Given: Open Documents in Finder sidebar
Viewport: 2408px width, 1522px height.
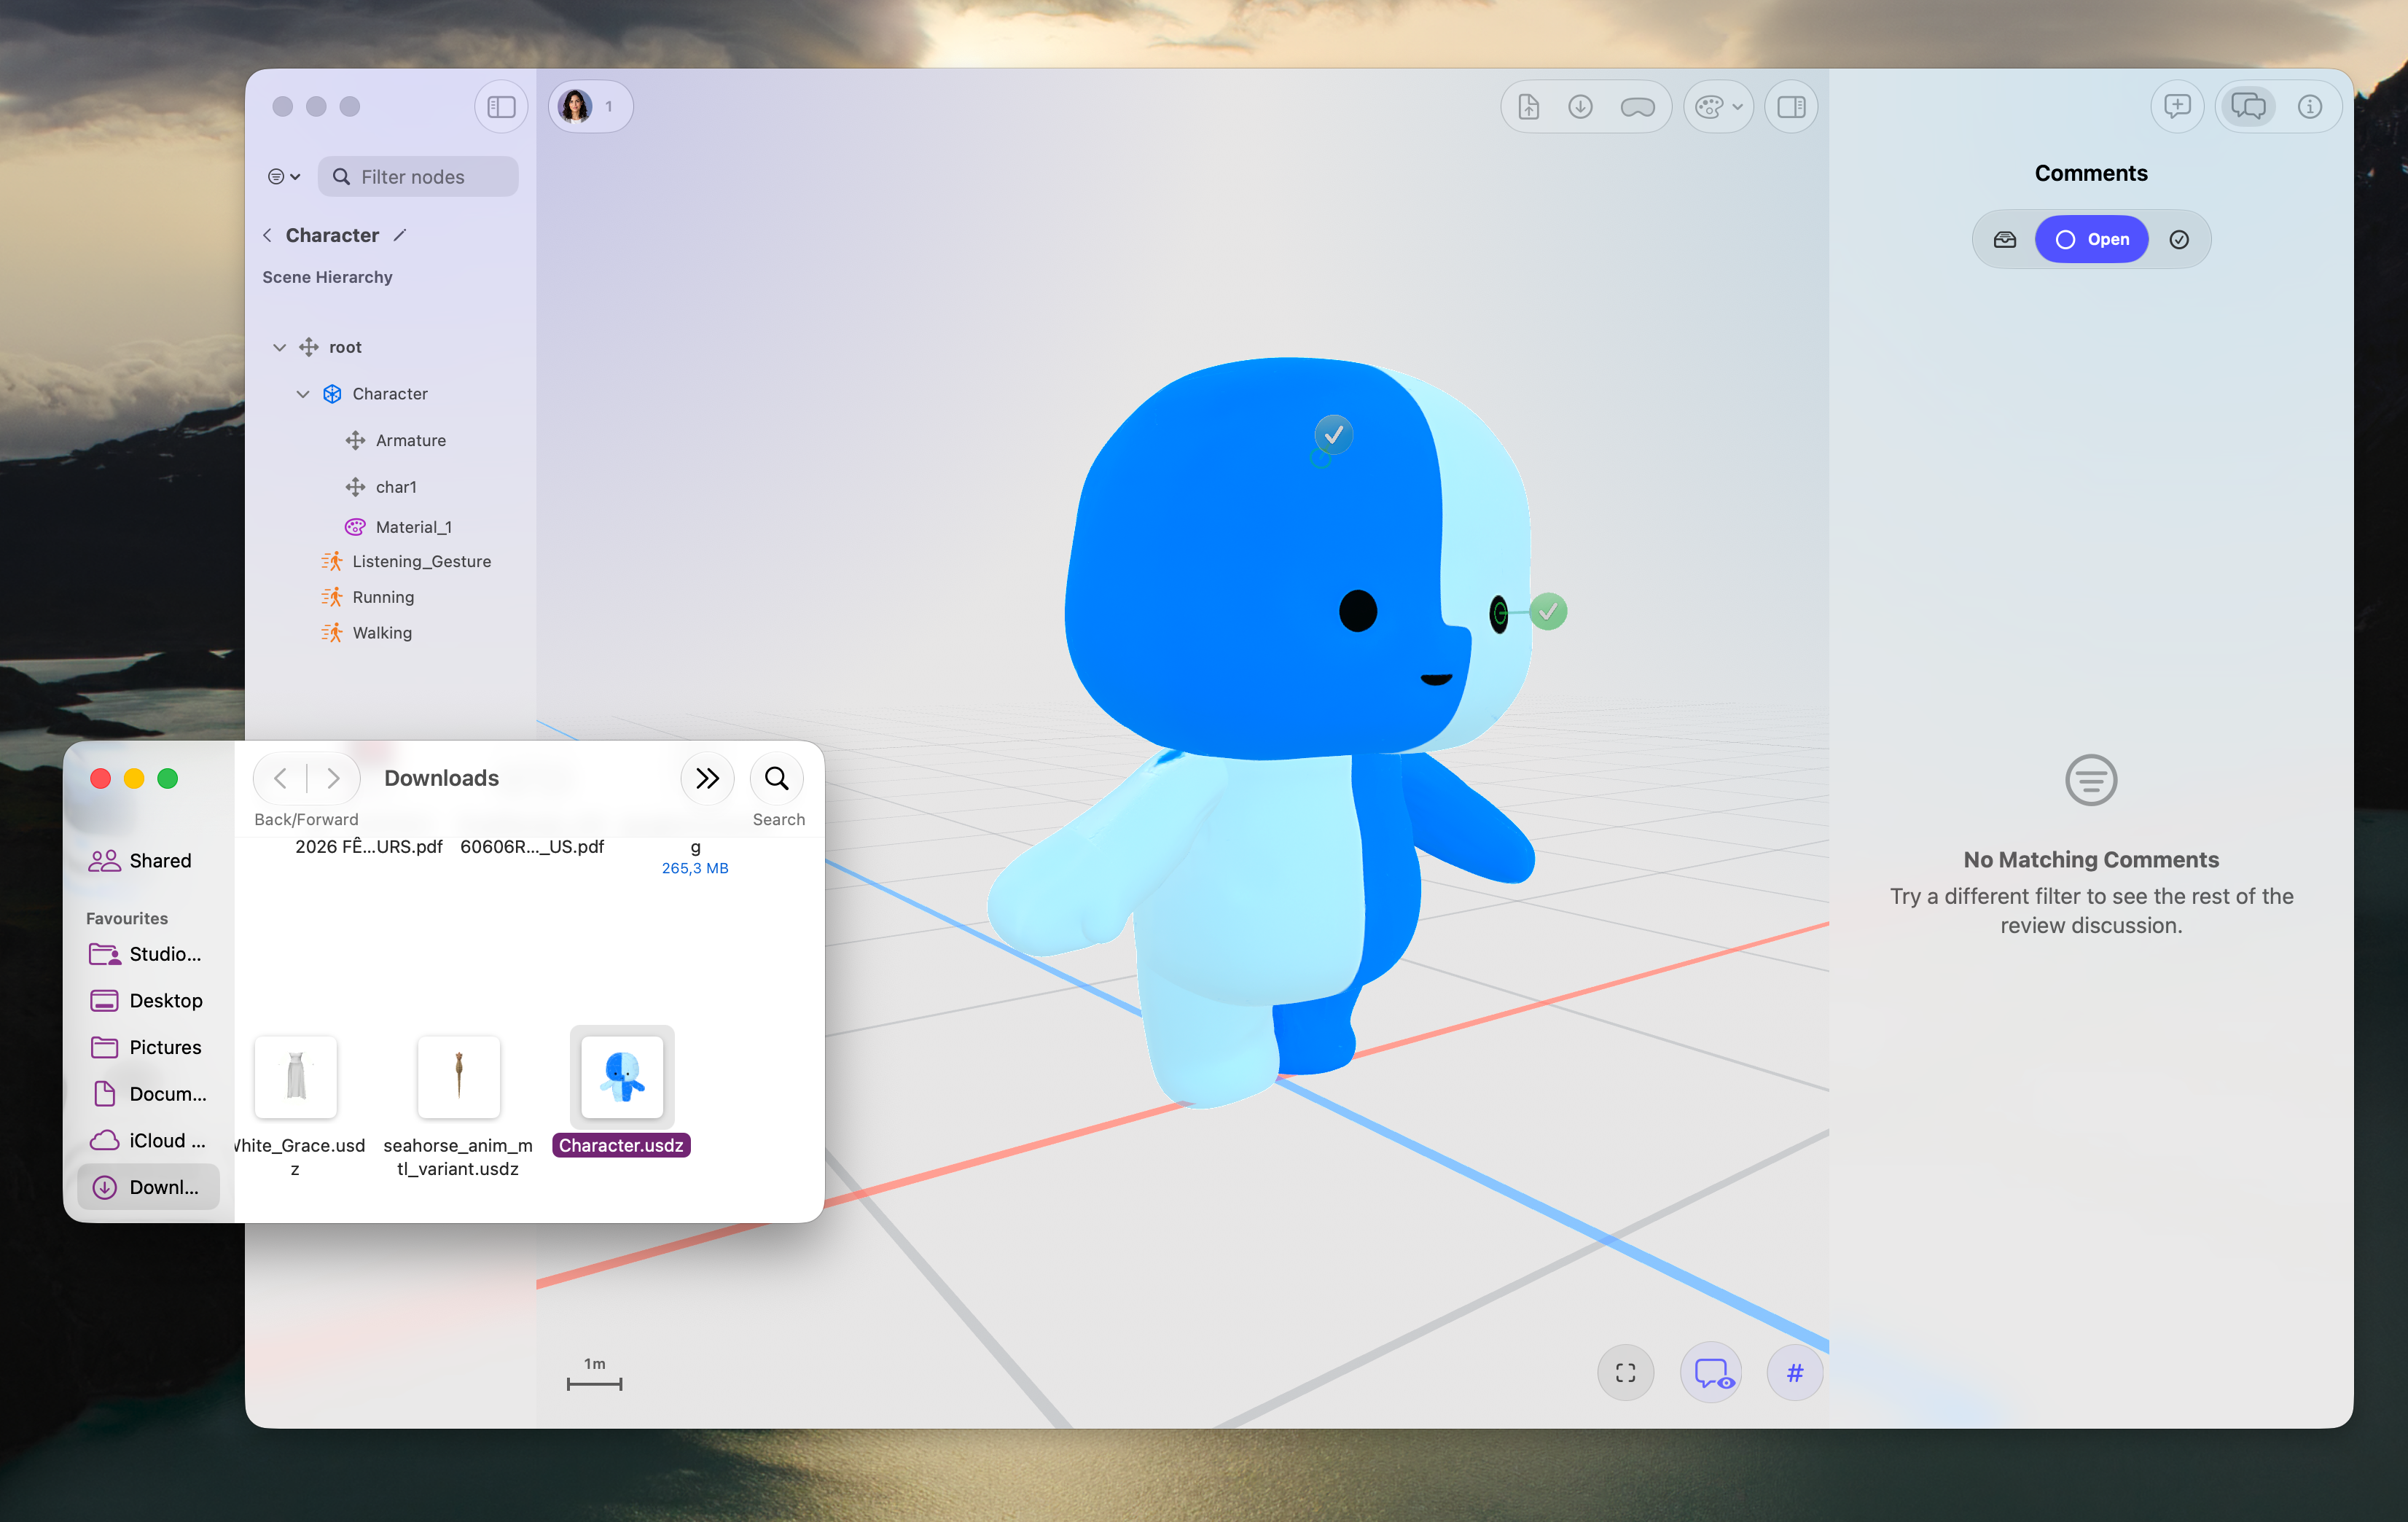Looking at the screenshot, I should pos(148,1094).
